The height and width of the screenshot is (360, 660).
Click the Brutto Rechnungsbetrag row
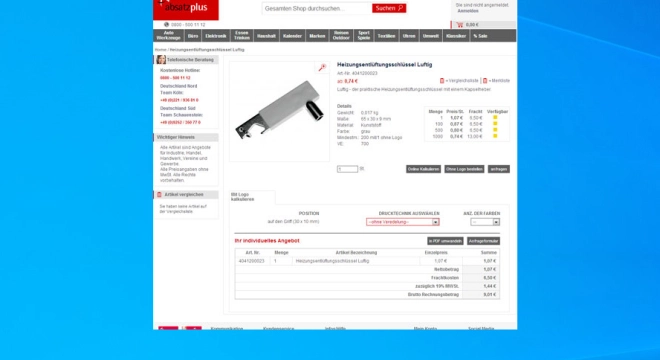(367, 295)
